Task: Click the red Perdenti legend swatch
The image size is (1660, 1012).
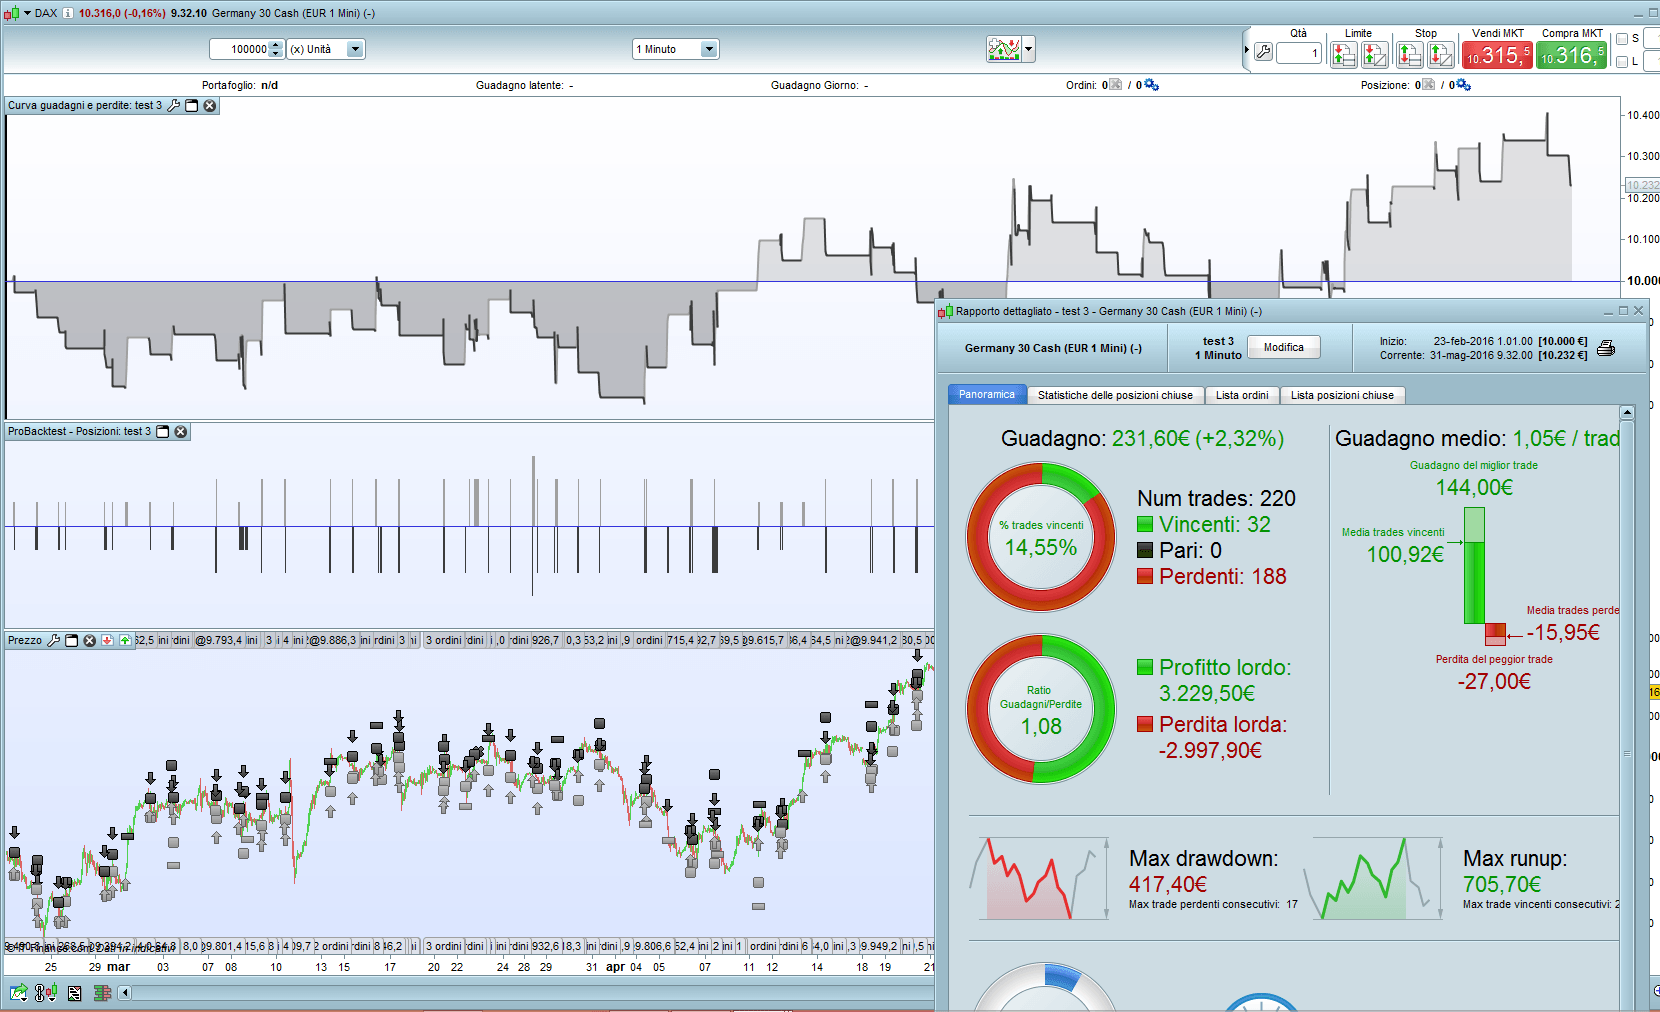Action: 1145,576
